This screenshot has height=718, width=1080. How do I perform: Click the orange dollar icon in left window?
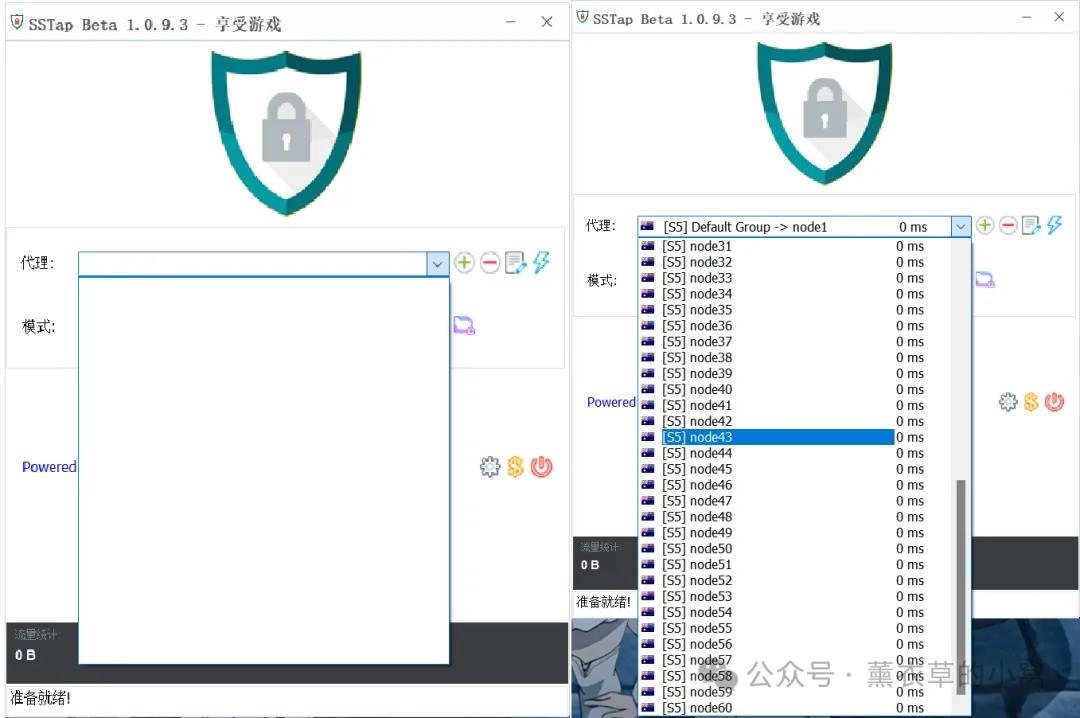click(515, 467)
